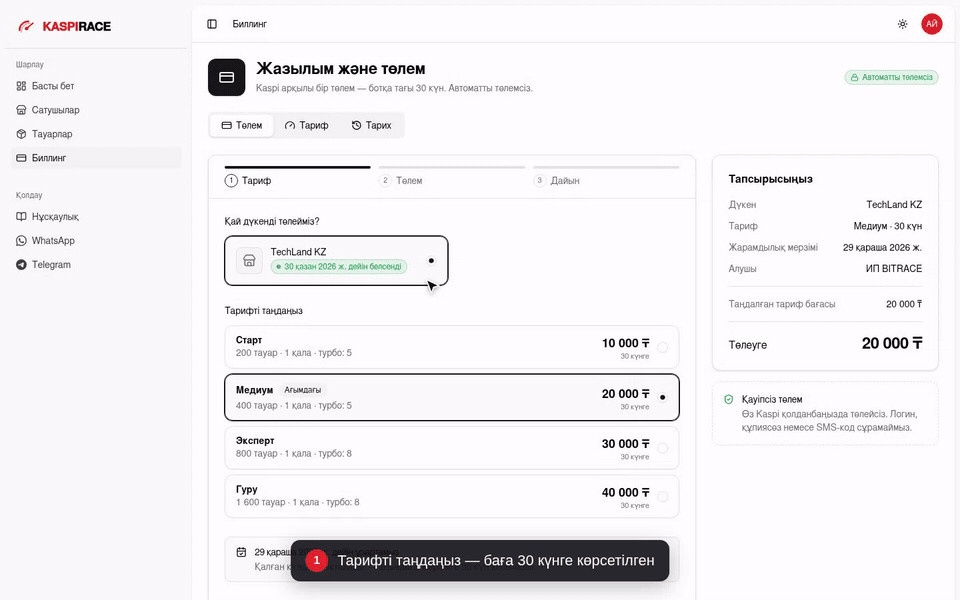This screenshot has height=600, width=960.
Task: Open Тауарлар products box icon
Action: point(21,134)
